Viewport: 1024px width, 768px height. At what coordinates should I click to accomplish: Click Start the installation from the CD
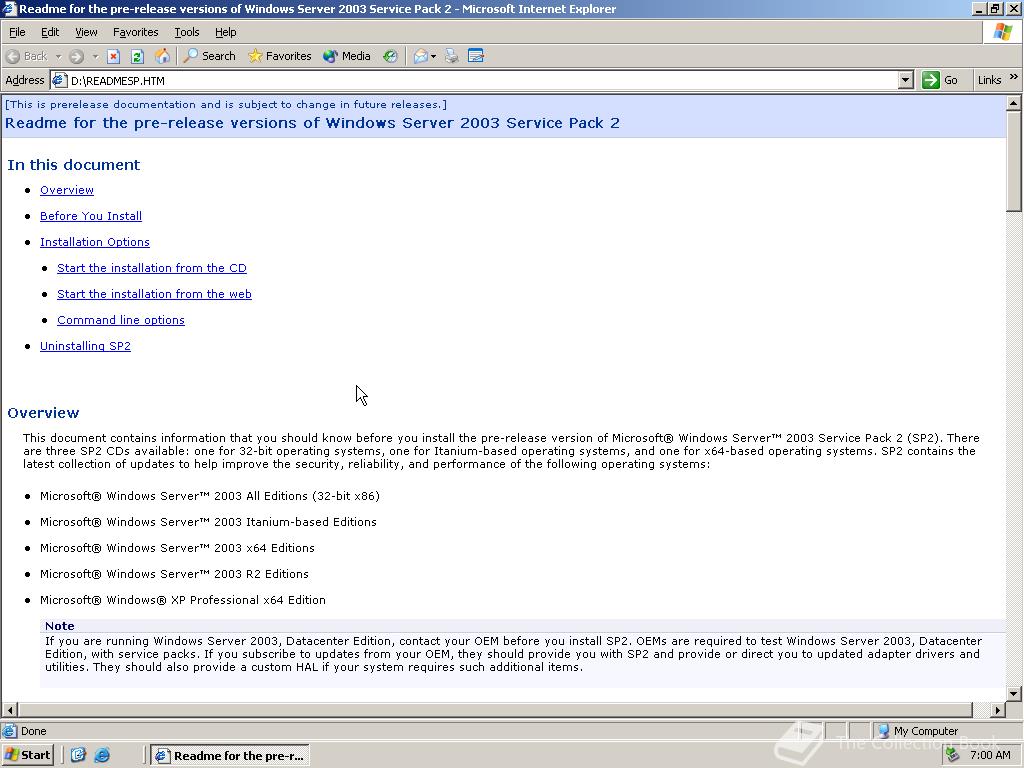click(x=152, y=268)
